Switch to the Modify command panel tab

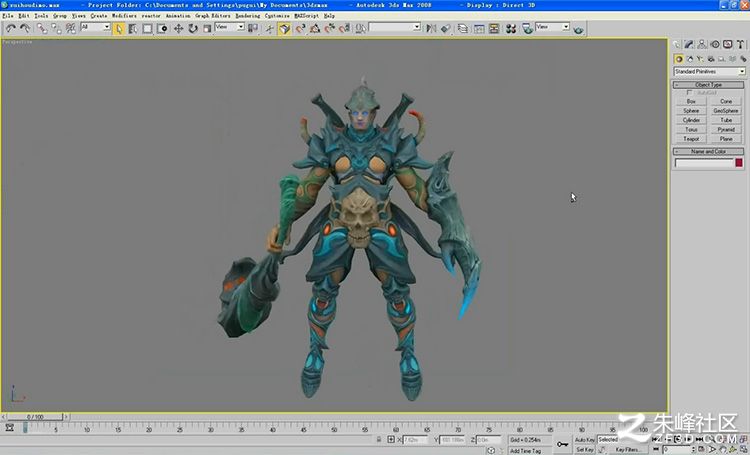pyautogui.click(x=689, y=44)
